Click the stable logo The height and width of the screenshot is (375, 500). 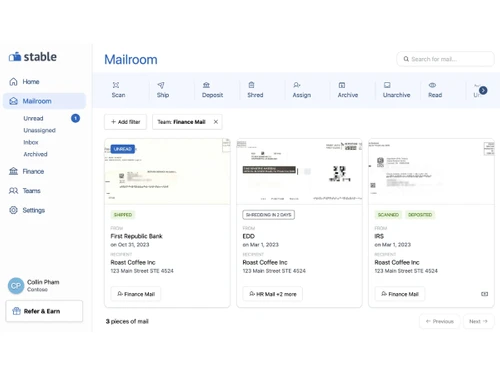click(33, 57)
